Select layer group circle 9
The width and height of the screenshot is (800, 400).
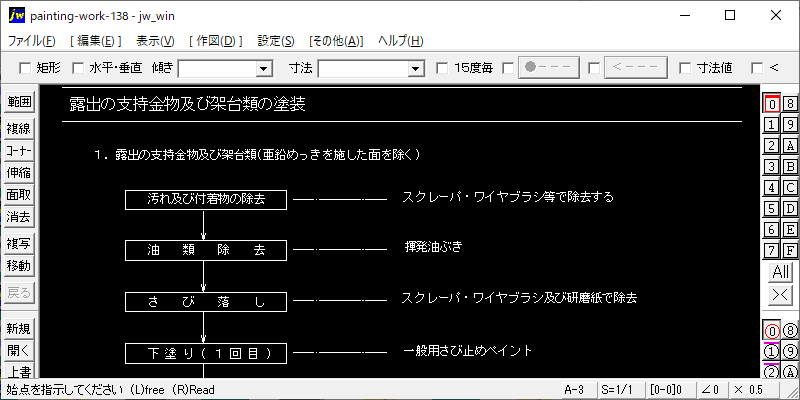tap(790, 352)
